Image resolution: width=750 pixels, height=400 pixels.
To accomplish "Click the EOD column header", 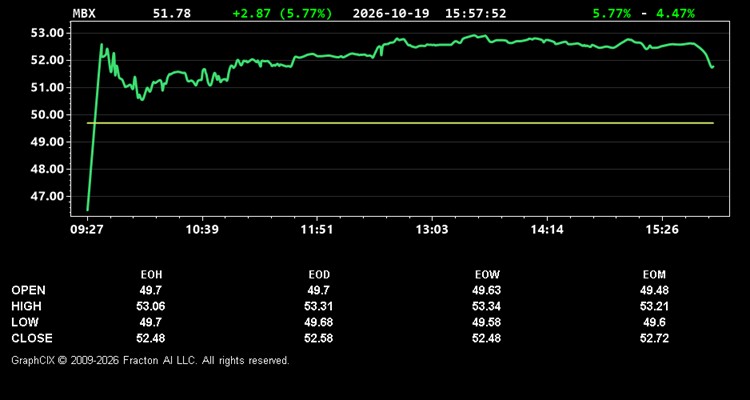I will [x=319, y=275].
